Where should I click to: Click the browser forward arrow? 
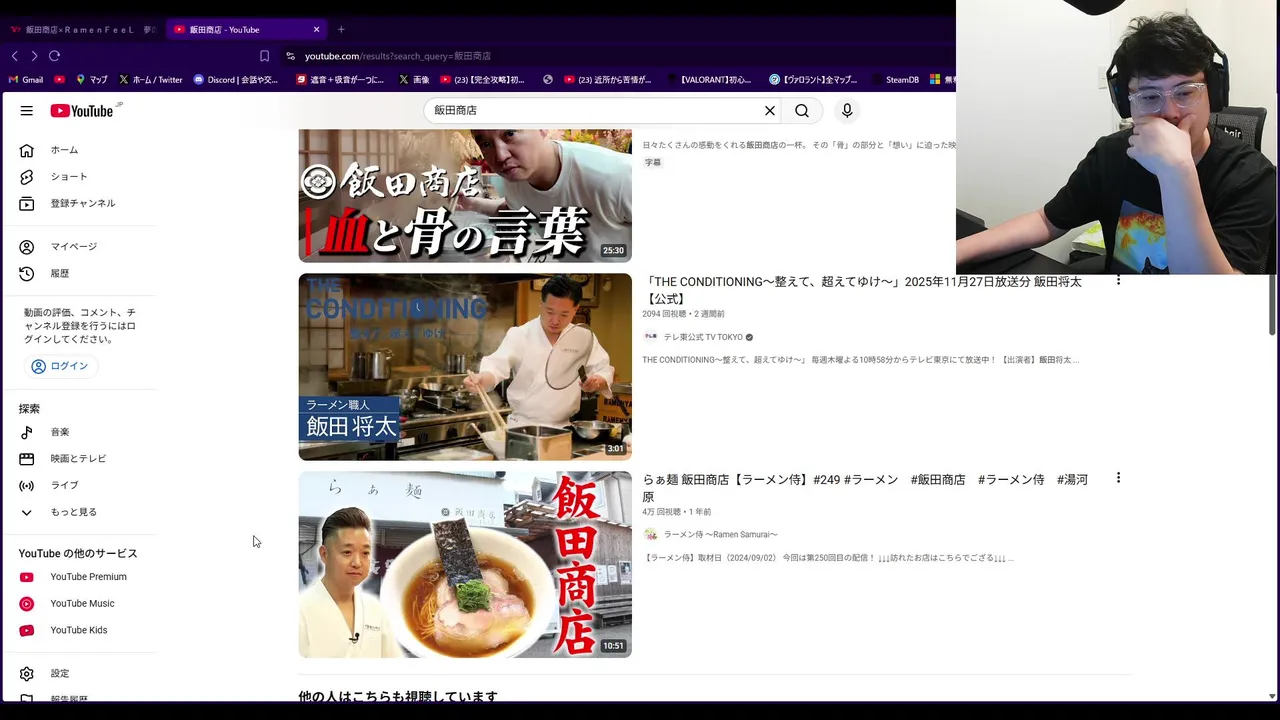34,56
